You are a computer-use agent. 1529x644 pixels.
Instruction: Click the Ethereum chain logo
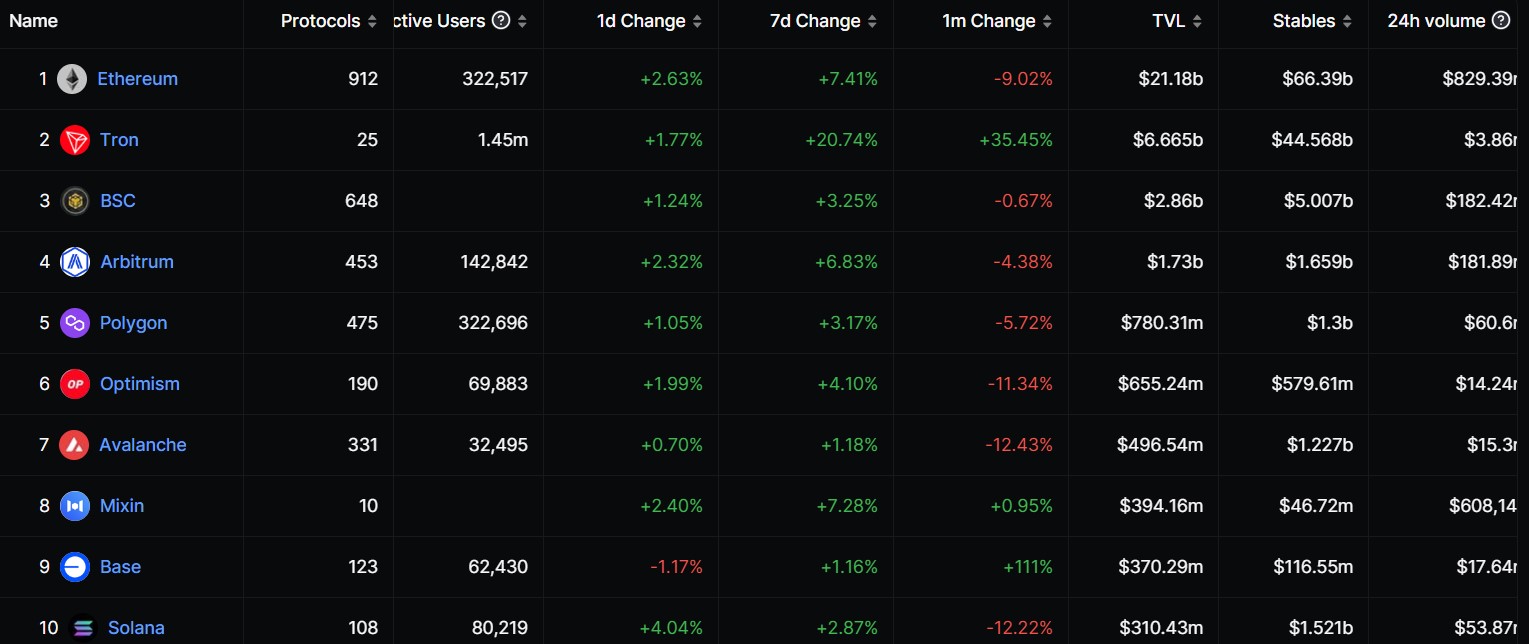point(72,78)
